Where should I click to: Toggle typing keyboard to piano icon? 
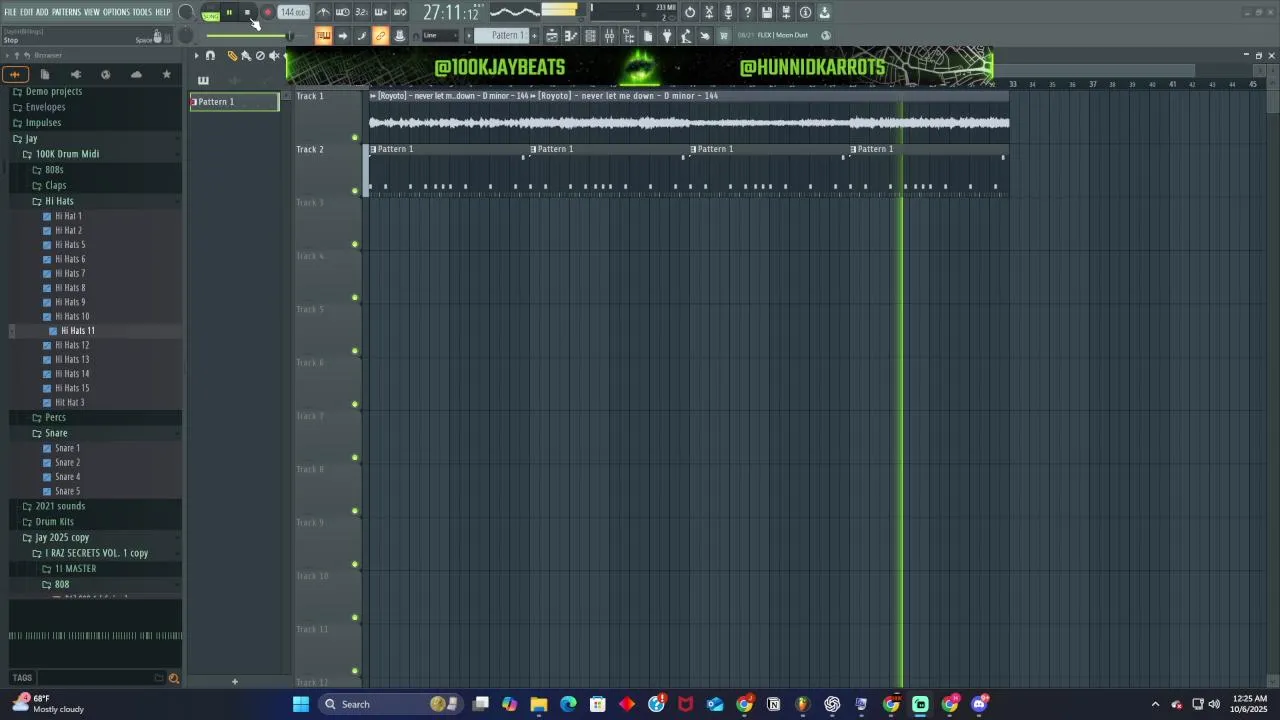(323, 35)
